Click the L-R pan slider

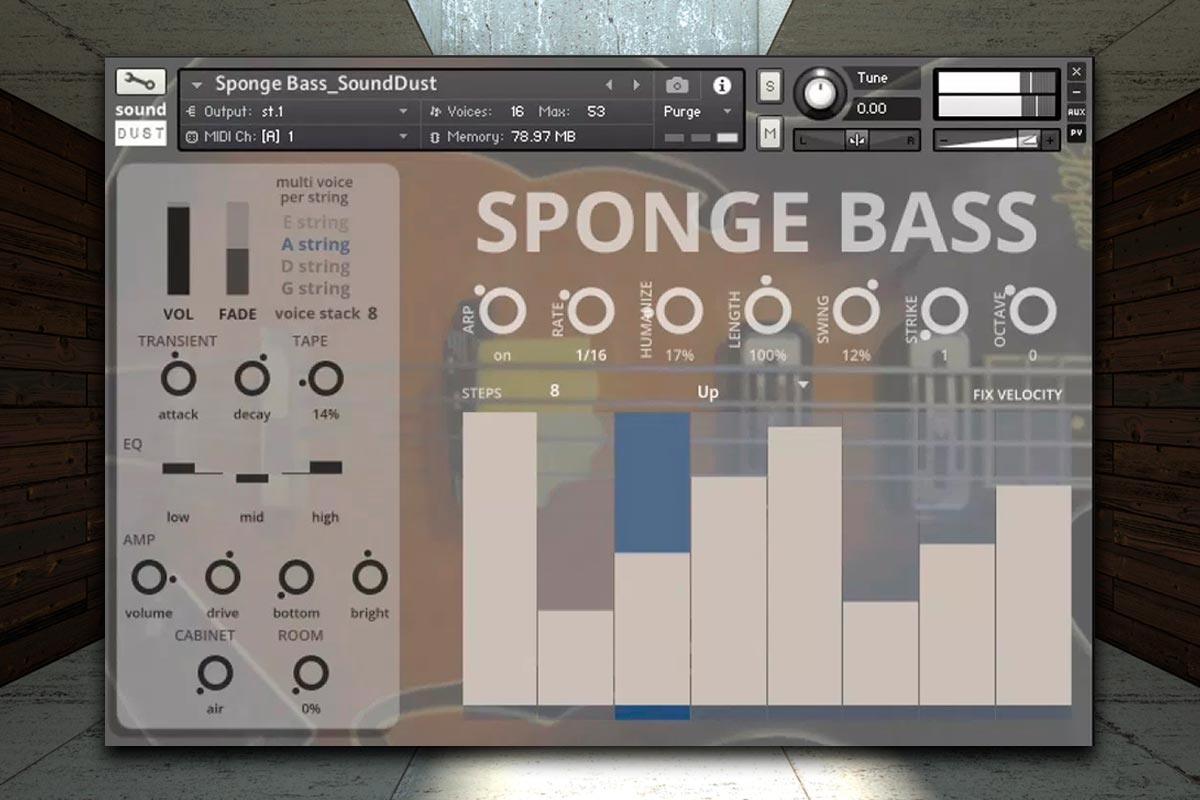click(857, 140)
